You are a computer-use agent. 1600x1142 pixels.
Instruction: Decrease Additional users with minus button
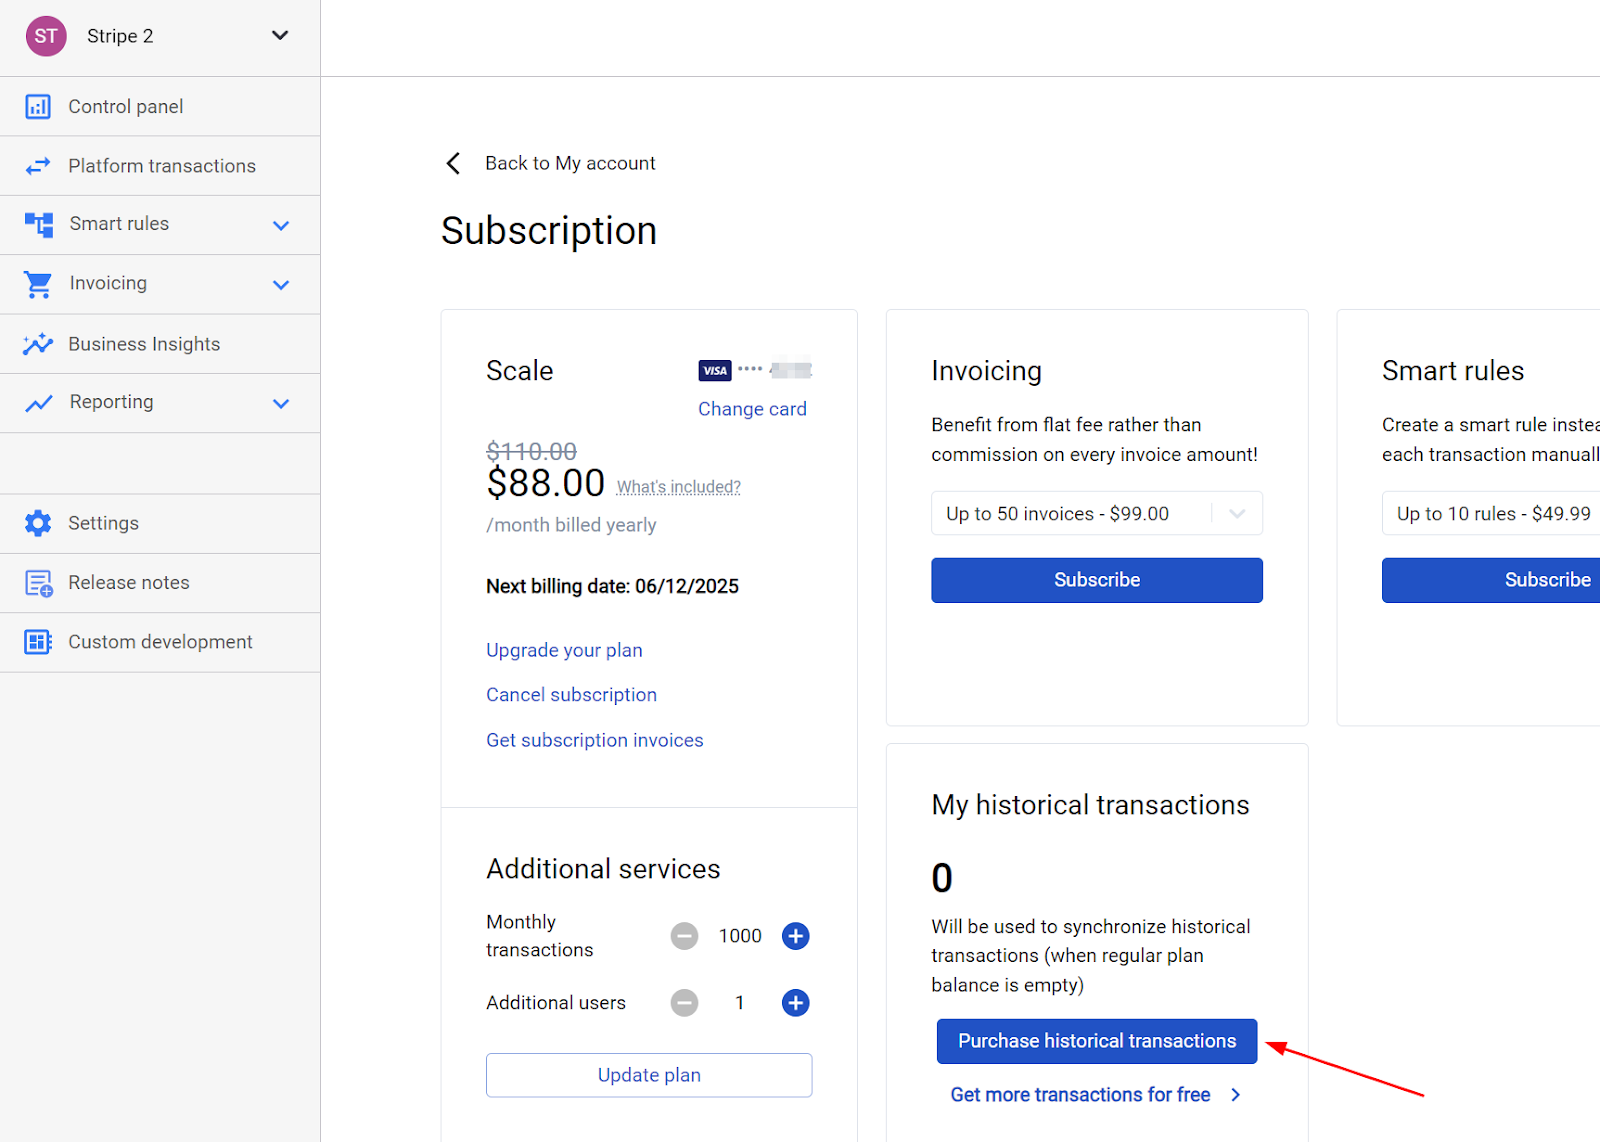point(684,1003)
